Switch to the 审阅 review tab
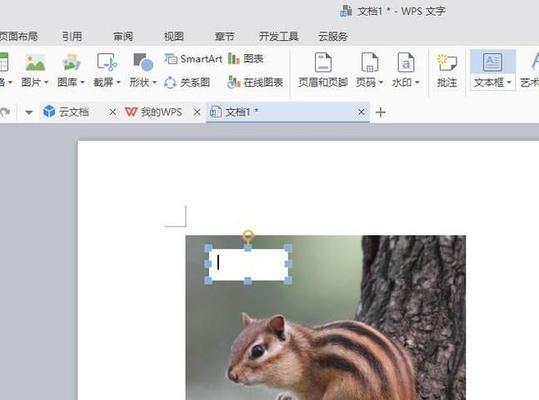The height and width of the screenshot is (400, 539). 123,36
